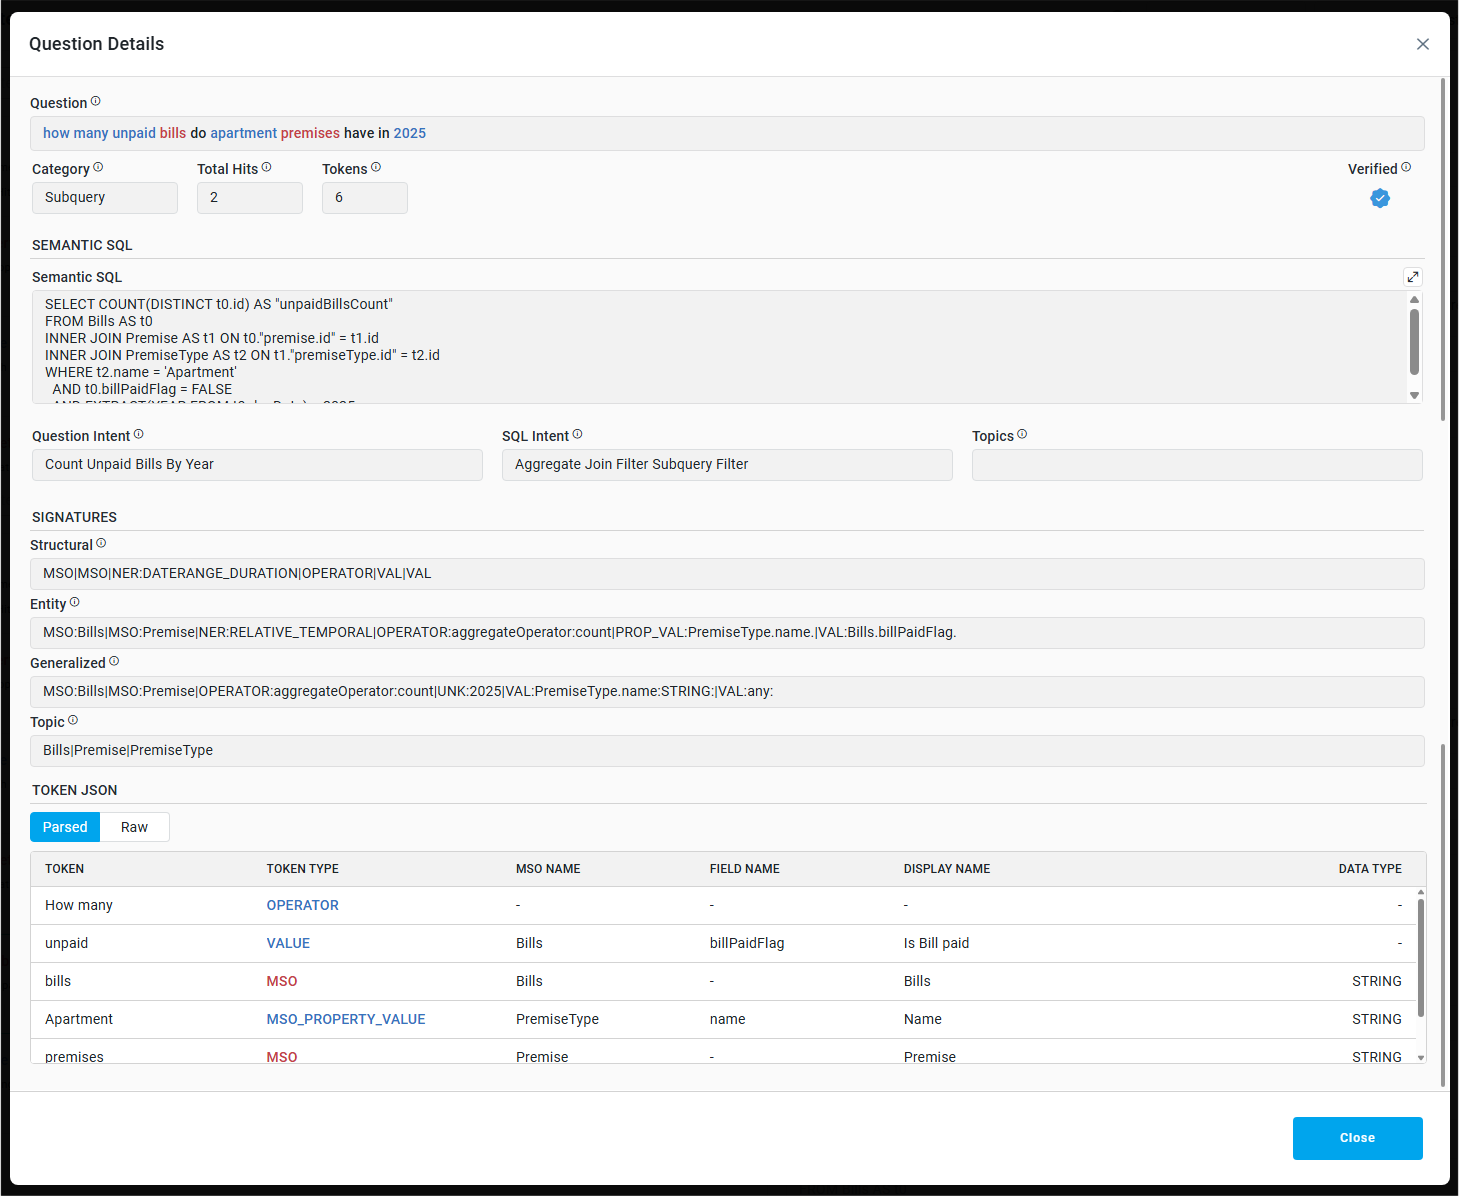Viewport: 1459px width, 1197px height.
Task: Click the Question text field
Action: [727, 133]
